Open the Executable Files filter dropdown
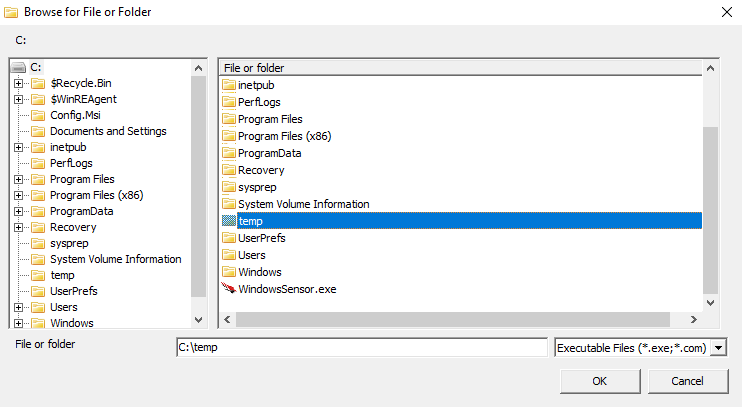 (719, 348)
